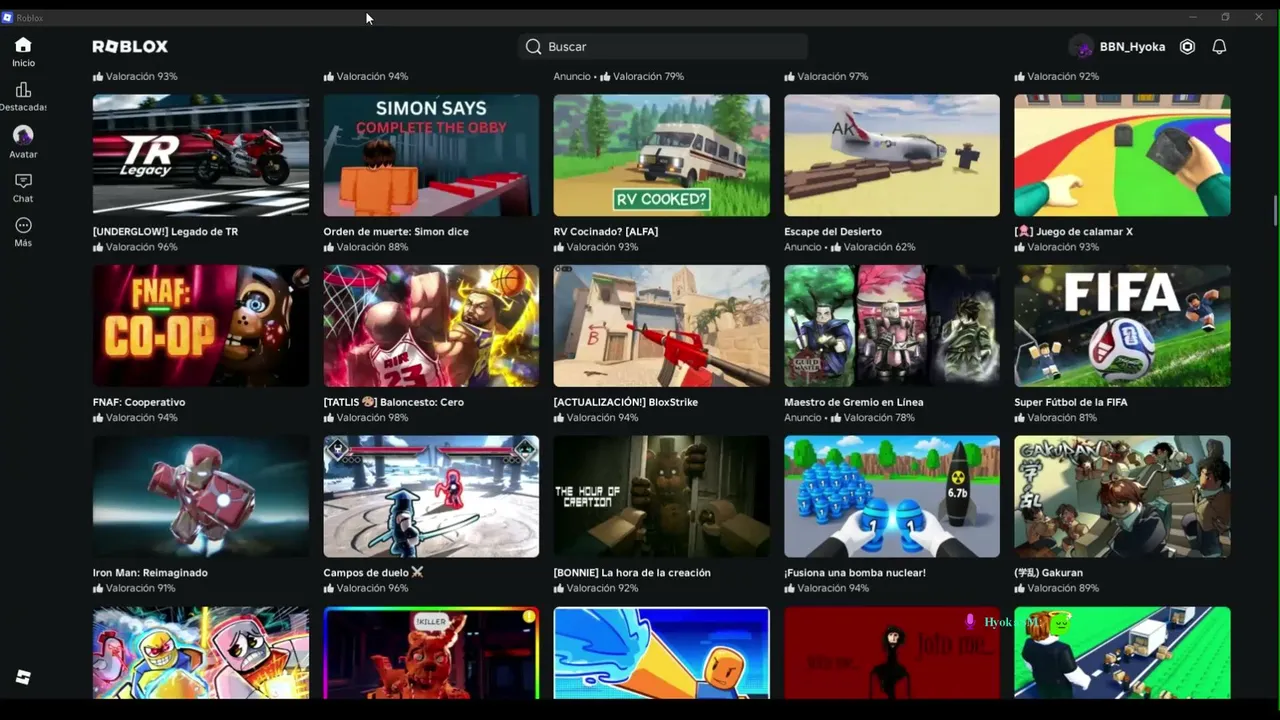Click thumbs-up icon beside Valoración 81%
Screen dimensions: 1280x720
click(1020, 417)
